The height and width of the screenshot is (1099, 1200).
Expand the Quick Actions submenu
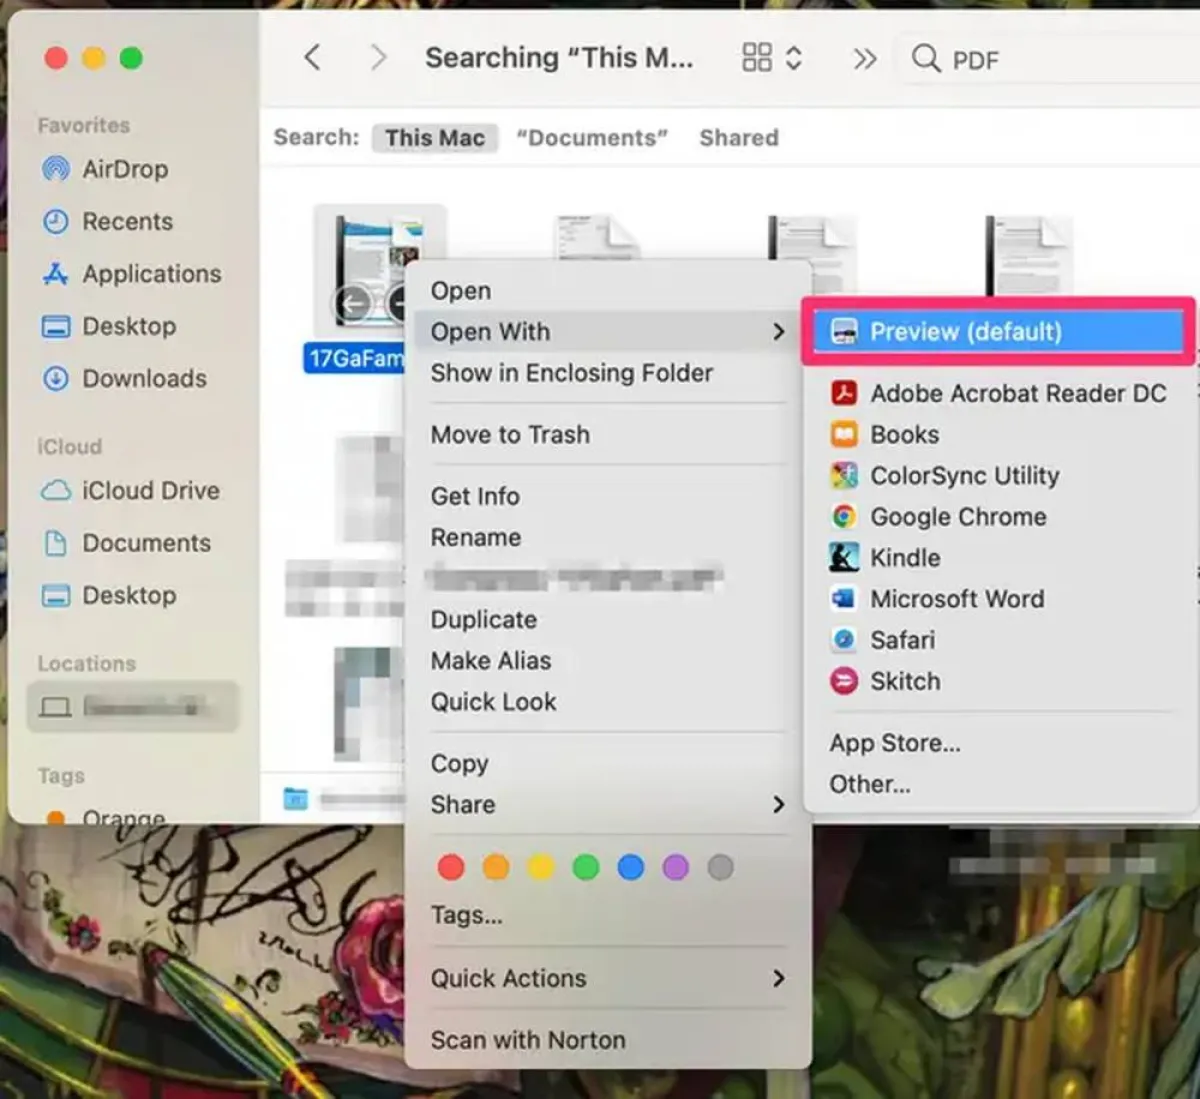pos(508,978)
